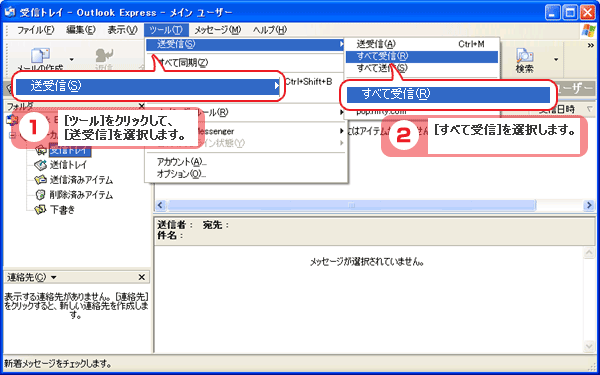Open the 連絡先(C) dropdown arrow
Viewport: 600px width, 375px height.
click(x=54, y=277)
